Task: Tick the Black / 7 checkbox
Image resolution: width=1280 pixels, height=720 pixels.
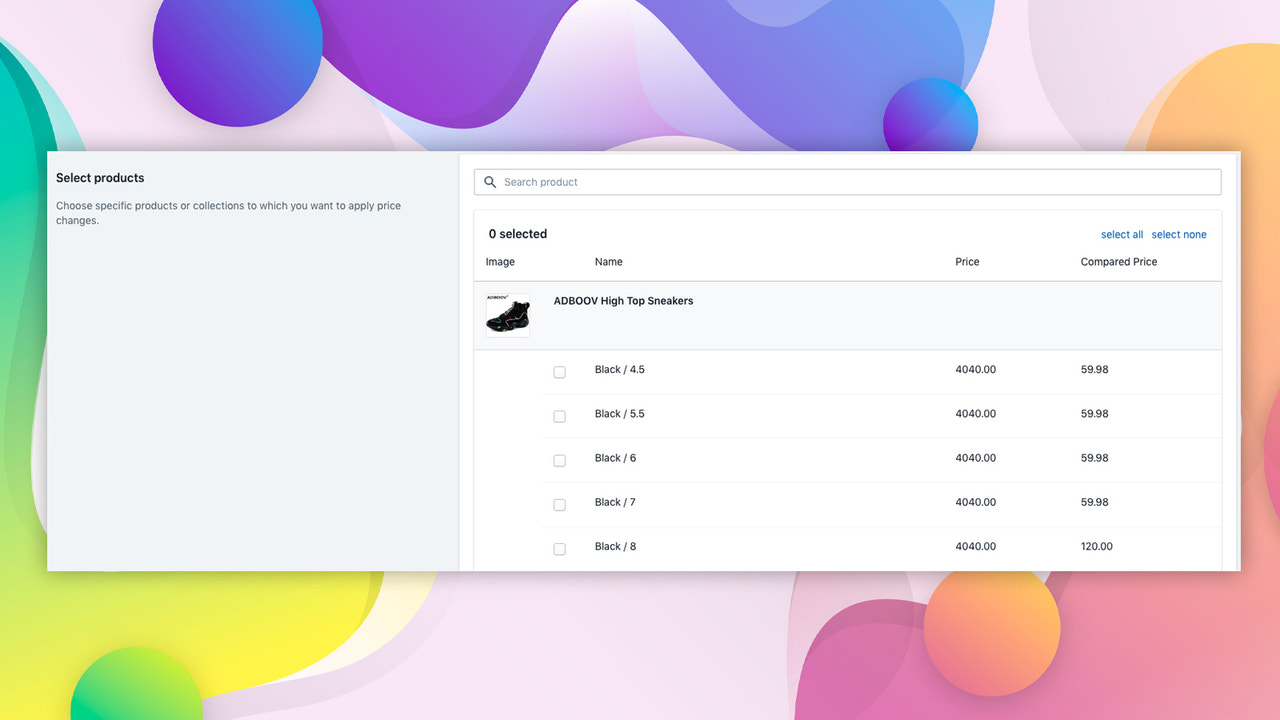Action: [559, 504]
